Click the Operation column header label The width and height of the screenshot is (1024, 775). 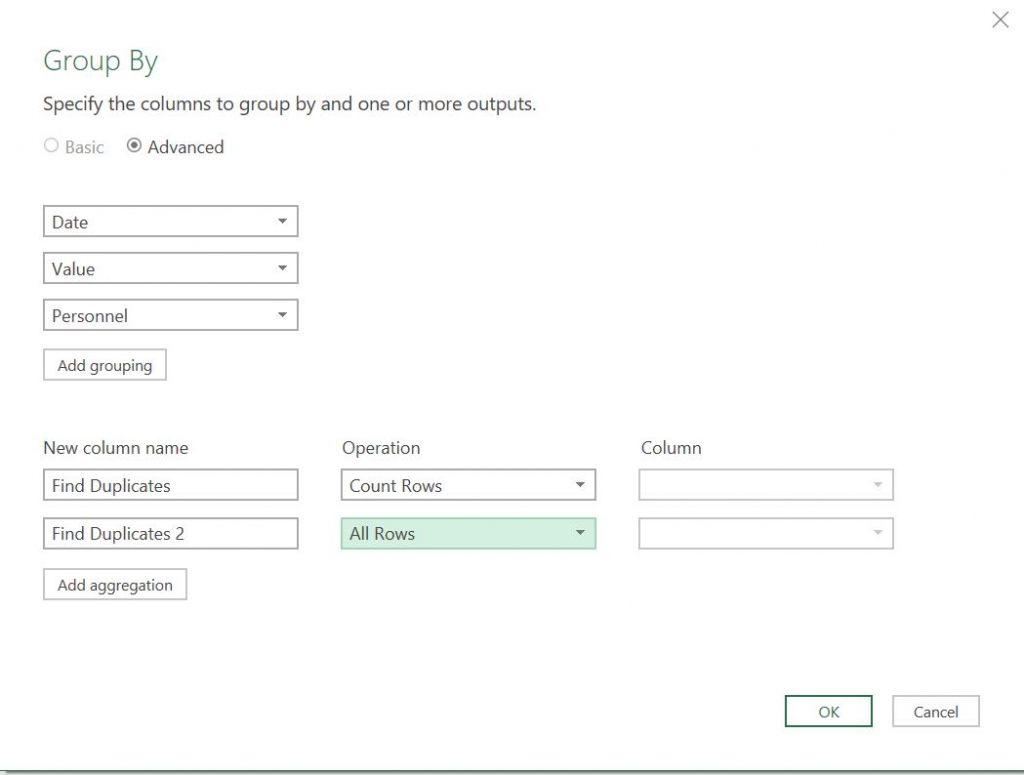tap(381, 448)
